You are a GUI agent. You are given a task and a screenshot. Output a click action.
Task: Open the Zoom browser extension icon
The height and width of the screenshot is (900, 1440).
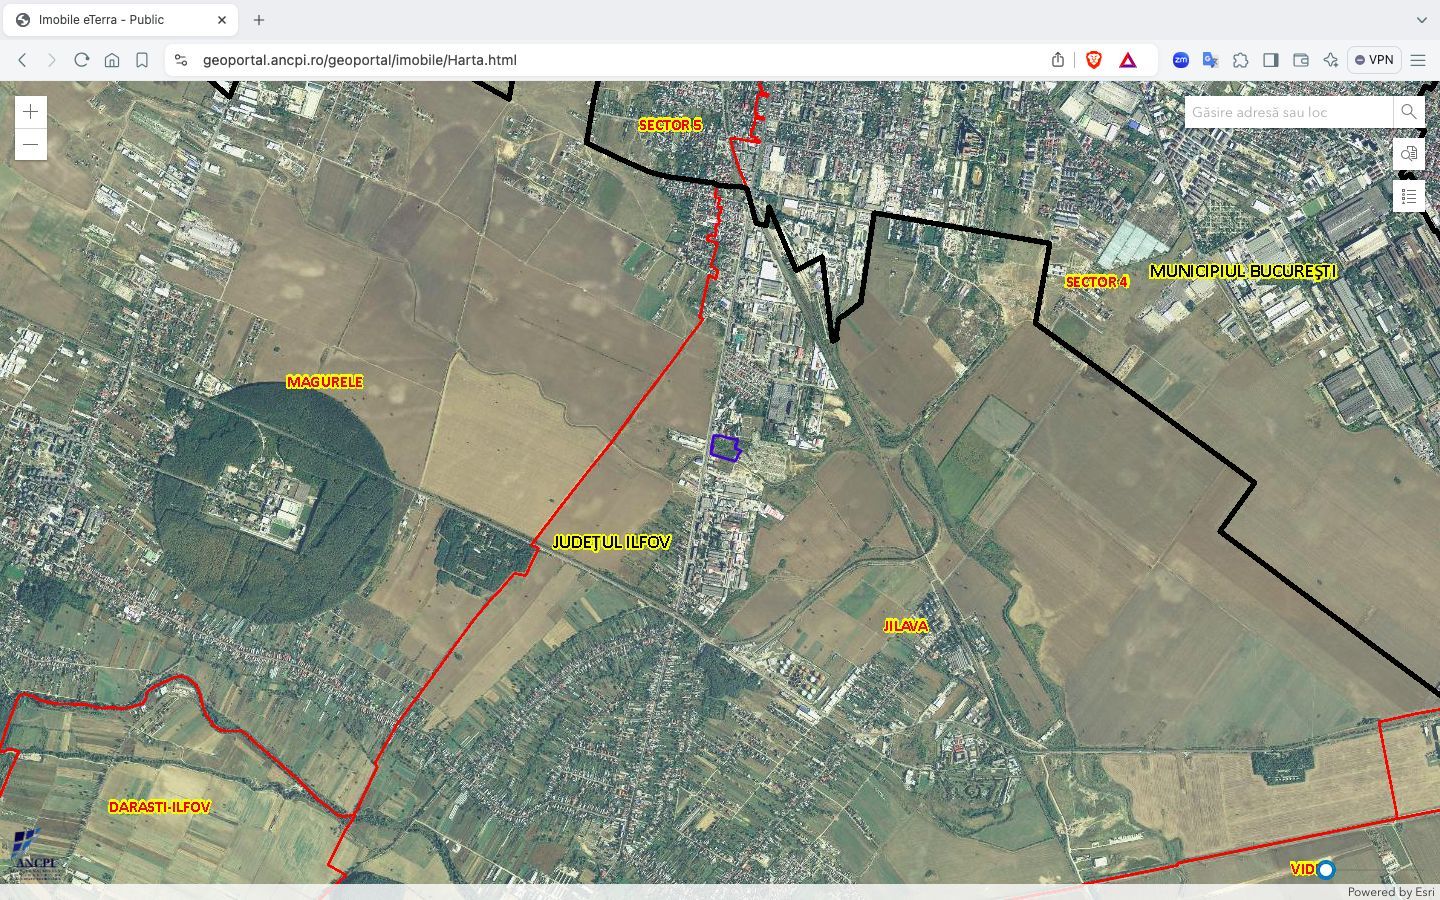point(1181,59)
